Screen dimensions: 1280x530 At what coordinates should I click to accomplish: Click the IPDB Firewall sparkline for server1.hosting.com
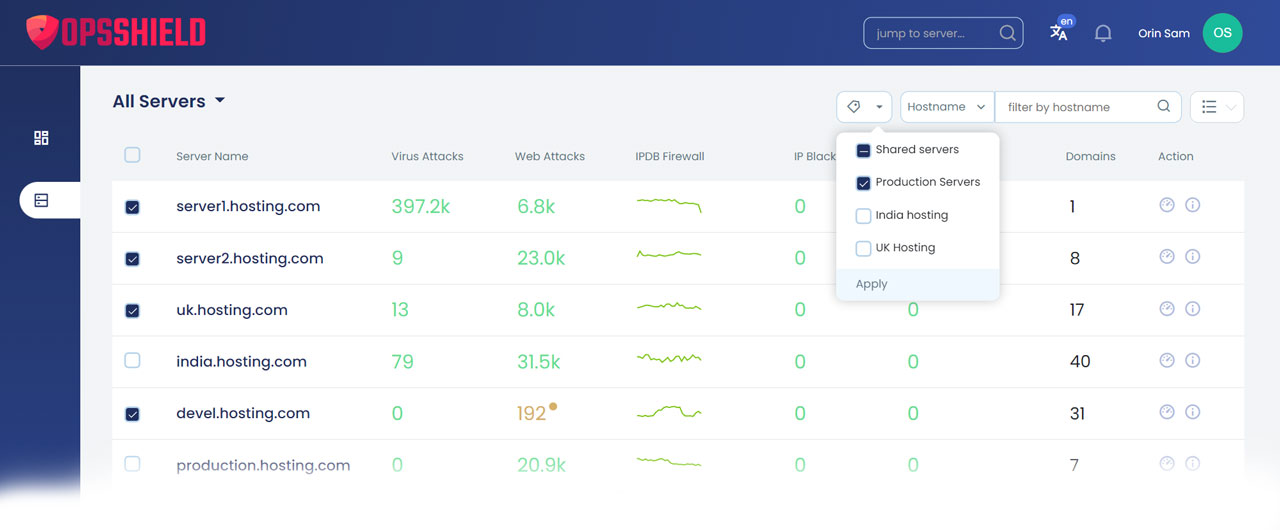(669, 205)
